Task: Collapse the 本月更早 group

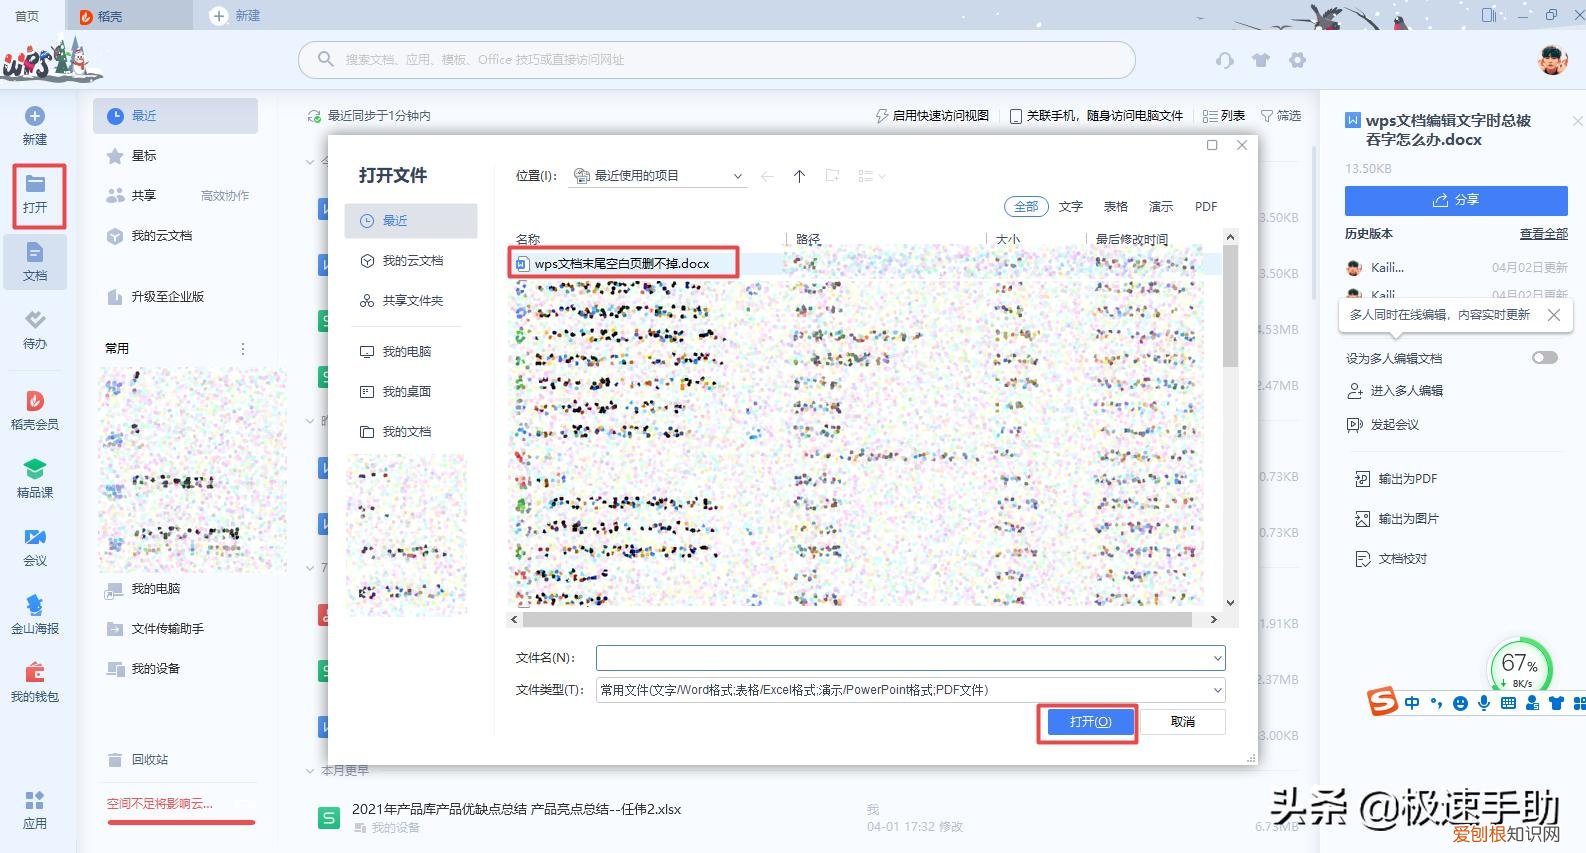Action: [310, 771]
